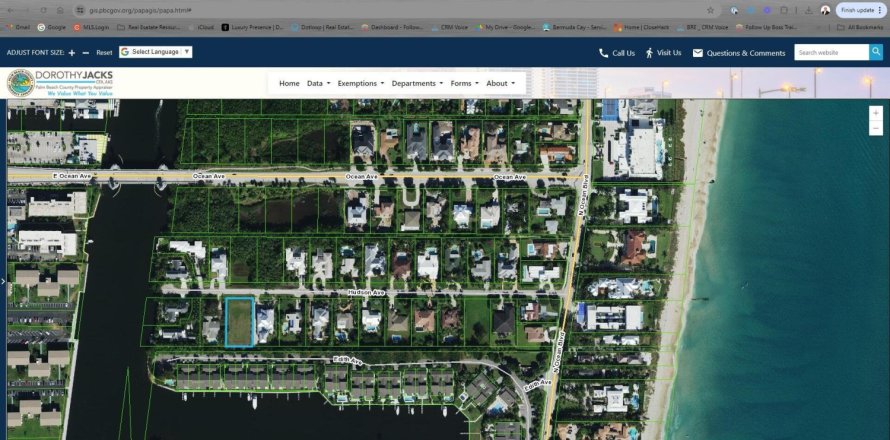Expand the Departments menu
Image resolution: width=890 pixels, height=440 pixels.
tap(418, 83)
